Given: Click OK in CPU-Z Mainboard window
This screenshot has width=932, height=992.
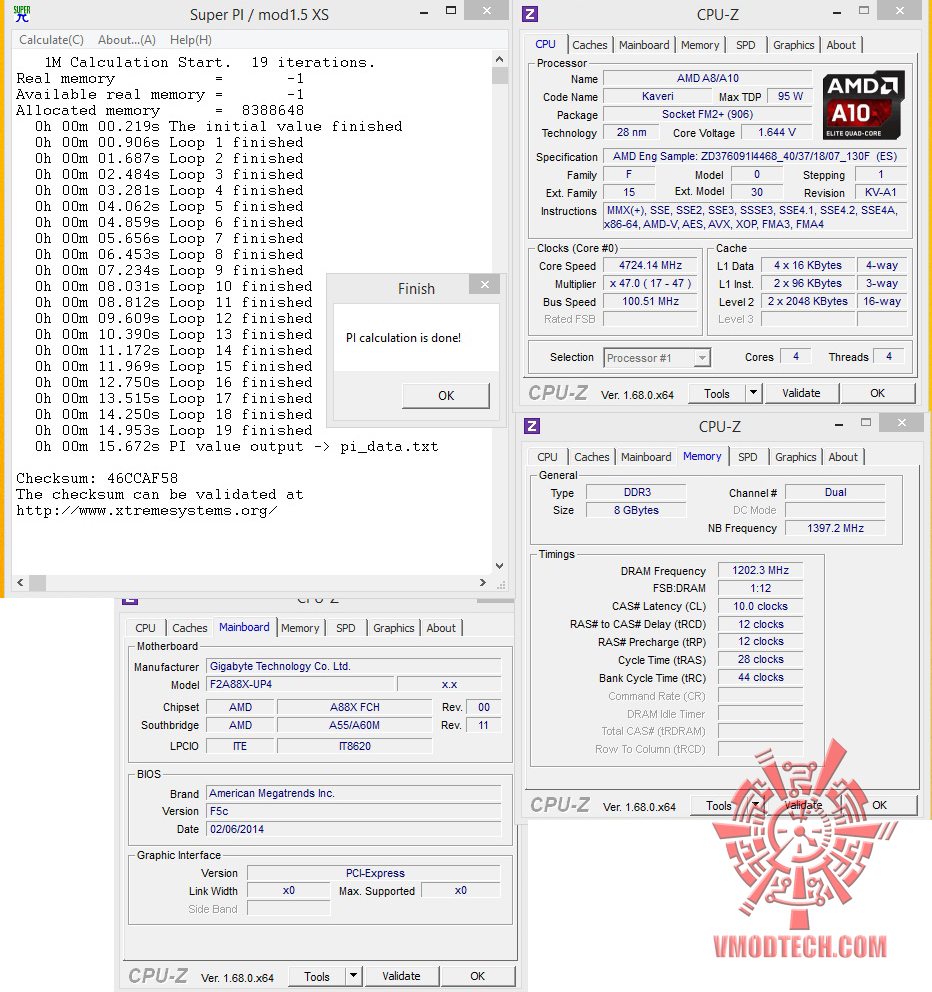Looking at the screenshot, I should pyautogui.click(x=478, y=976).
